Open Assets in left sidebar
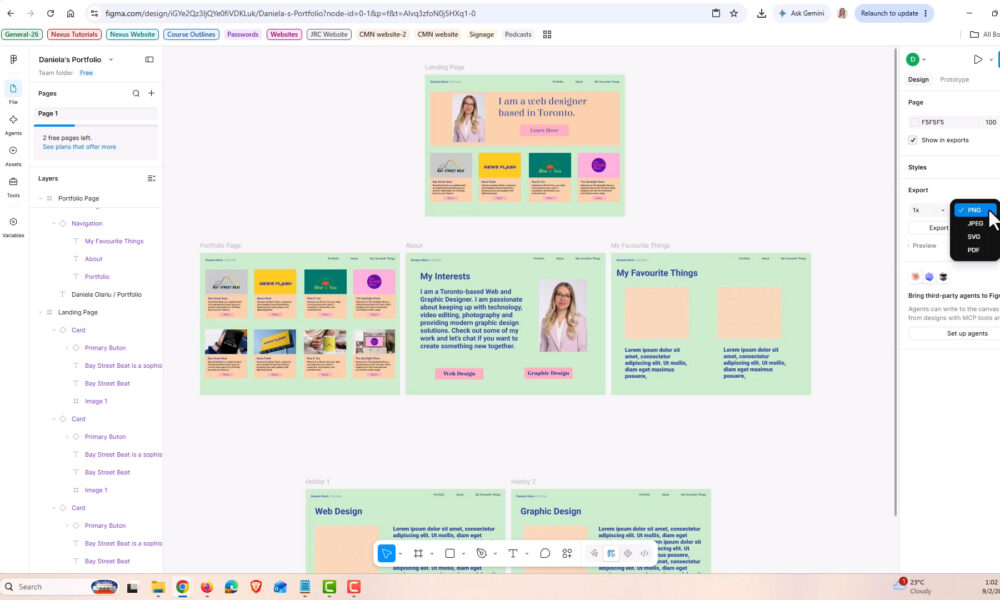Viewport: 1000px width, 600px height. (13, 155)
